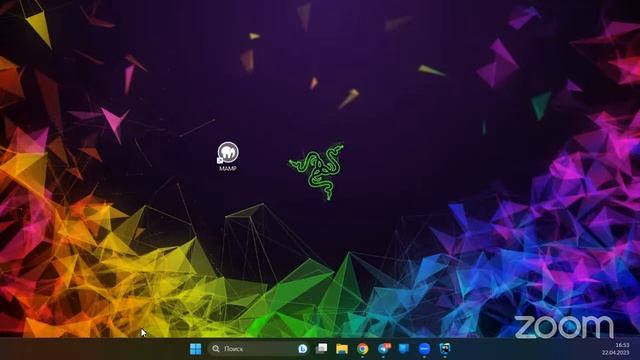This screenshot has height=360, width=640.
Task: Open Bing chat icon in search box
Action: [302, 349]
